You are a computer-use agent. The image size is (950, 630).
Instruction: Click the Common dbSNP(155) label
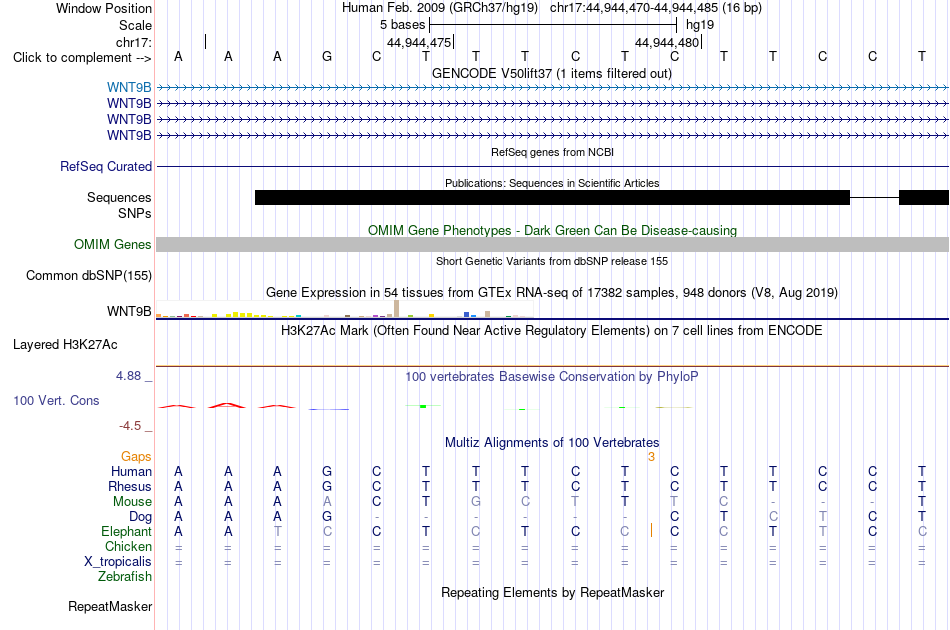[x=88, y=276]
